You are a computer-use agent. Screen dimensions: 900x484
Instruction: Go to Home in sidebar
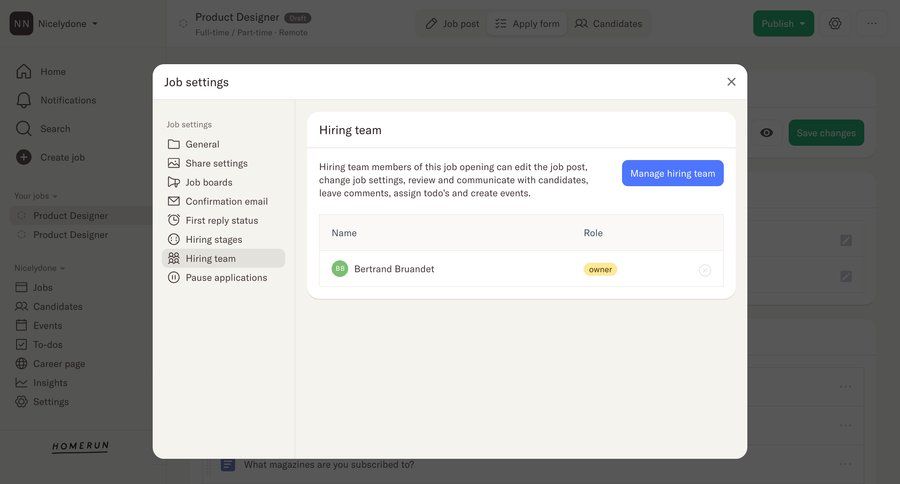(41, 72)
